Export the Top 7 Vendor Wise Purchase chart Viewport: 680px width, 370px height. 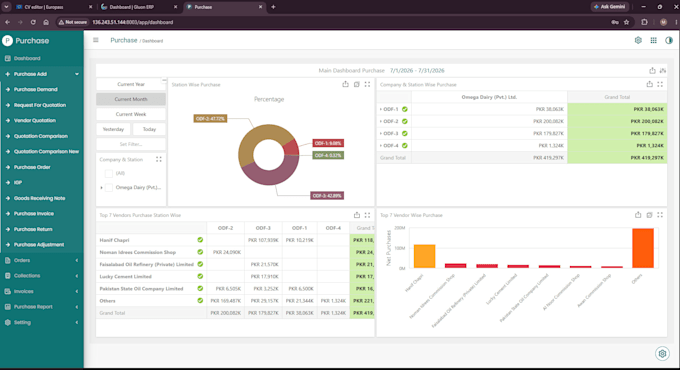click(638, 215)
